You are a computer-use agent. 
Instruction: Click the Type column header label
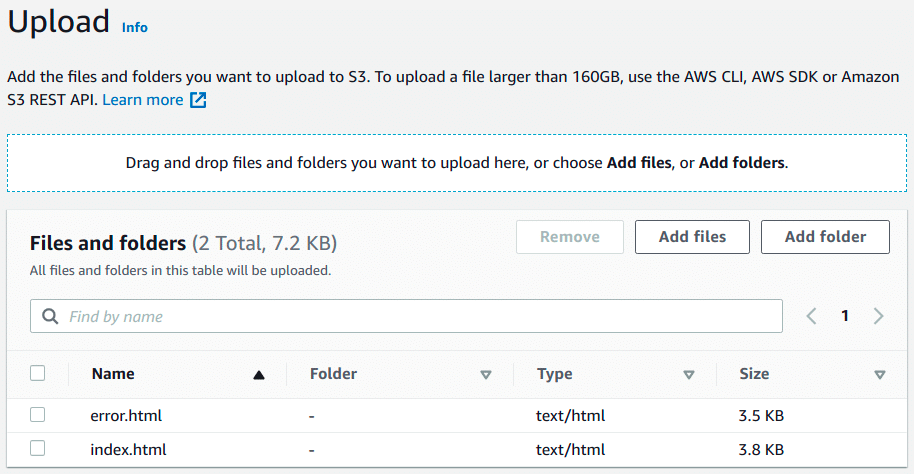pyautogui.click(x=554, y=374)
